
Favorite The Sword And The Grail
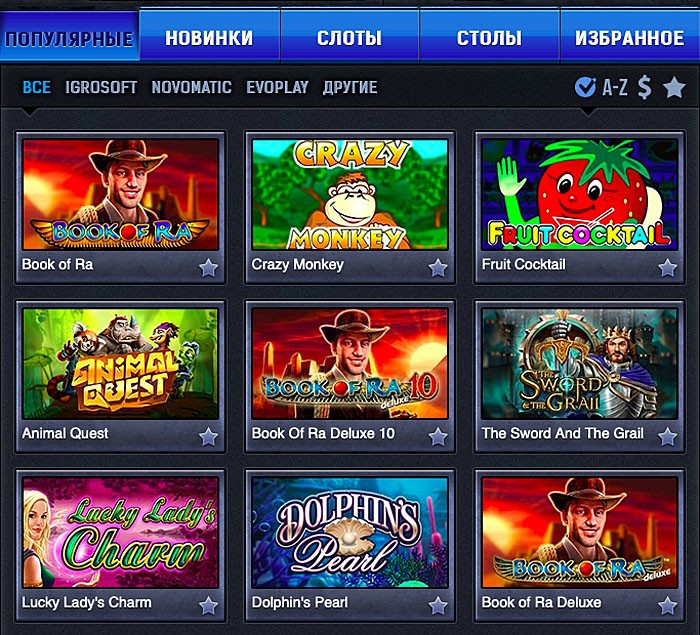click(x=667, y=437)
